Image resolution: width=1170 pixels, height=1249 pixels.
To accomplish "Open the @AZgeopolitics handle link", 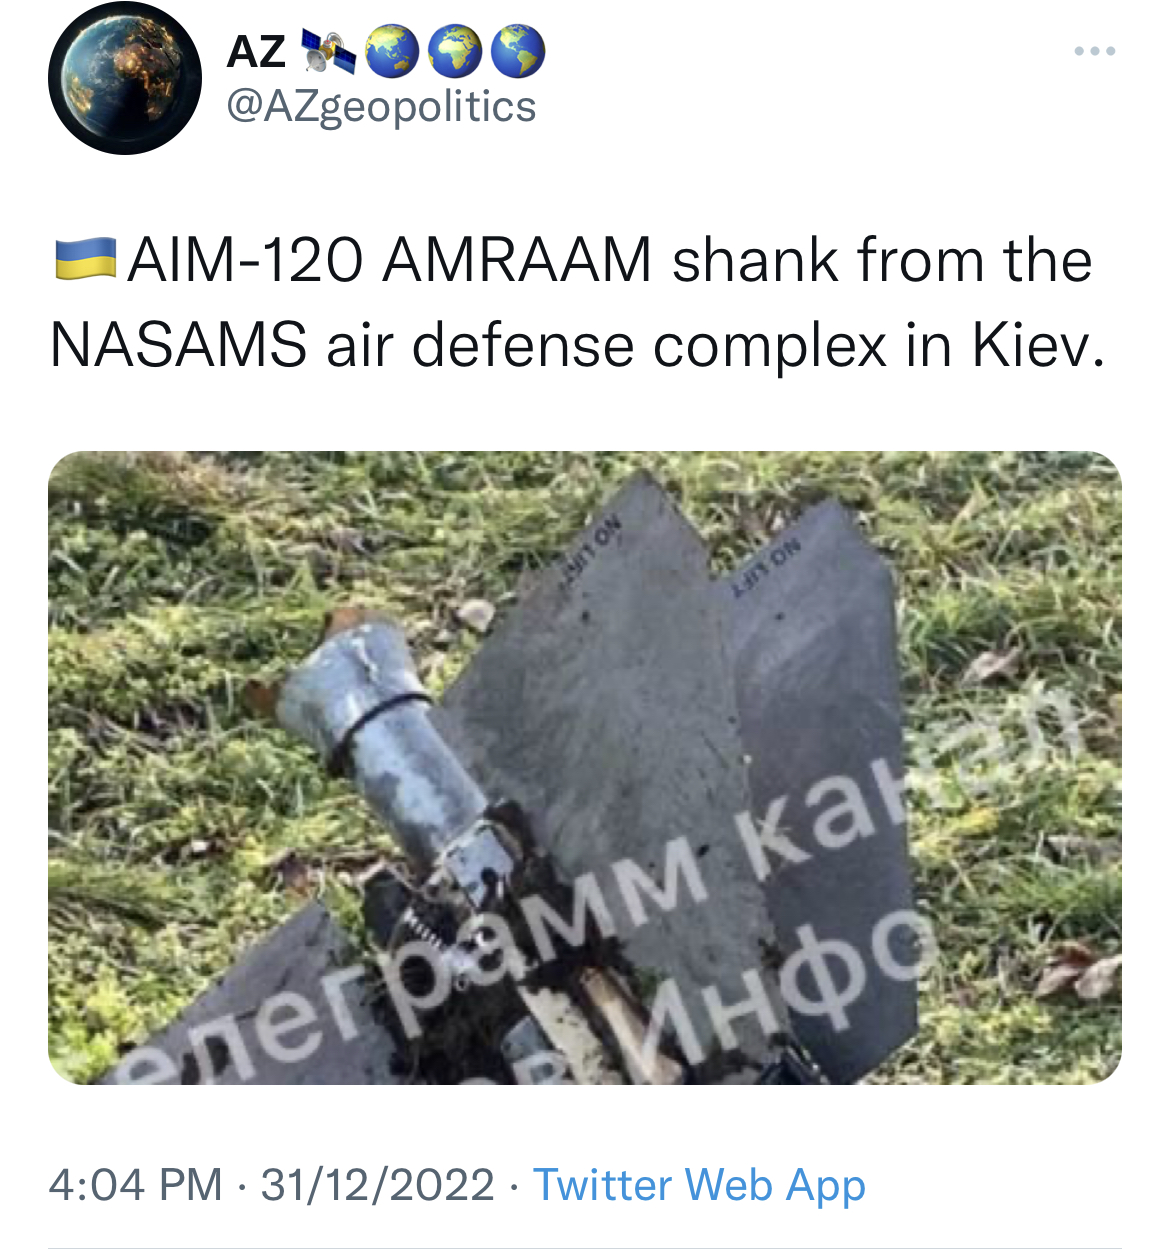I will click(381, 106).
